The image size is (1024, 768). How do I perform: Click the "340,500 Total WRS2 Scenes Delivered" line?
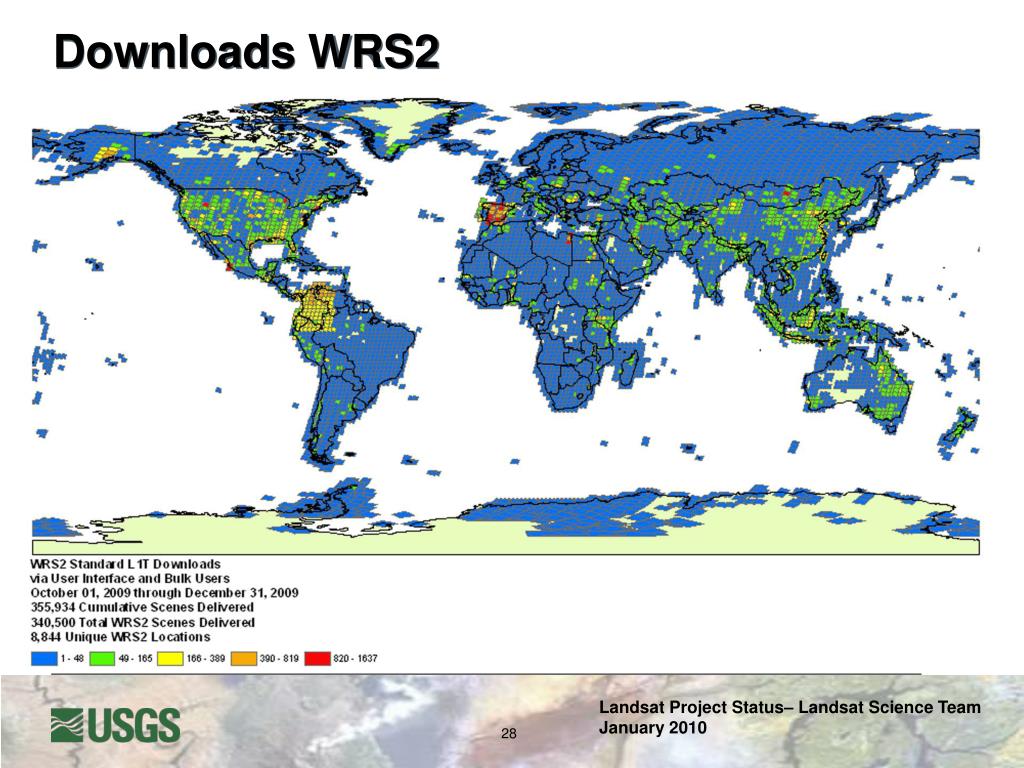click(x=142, y=622)
